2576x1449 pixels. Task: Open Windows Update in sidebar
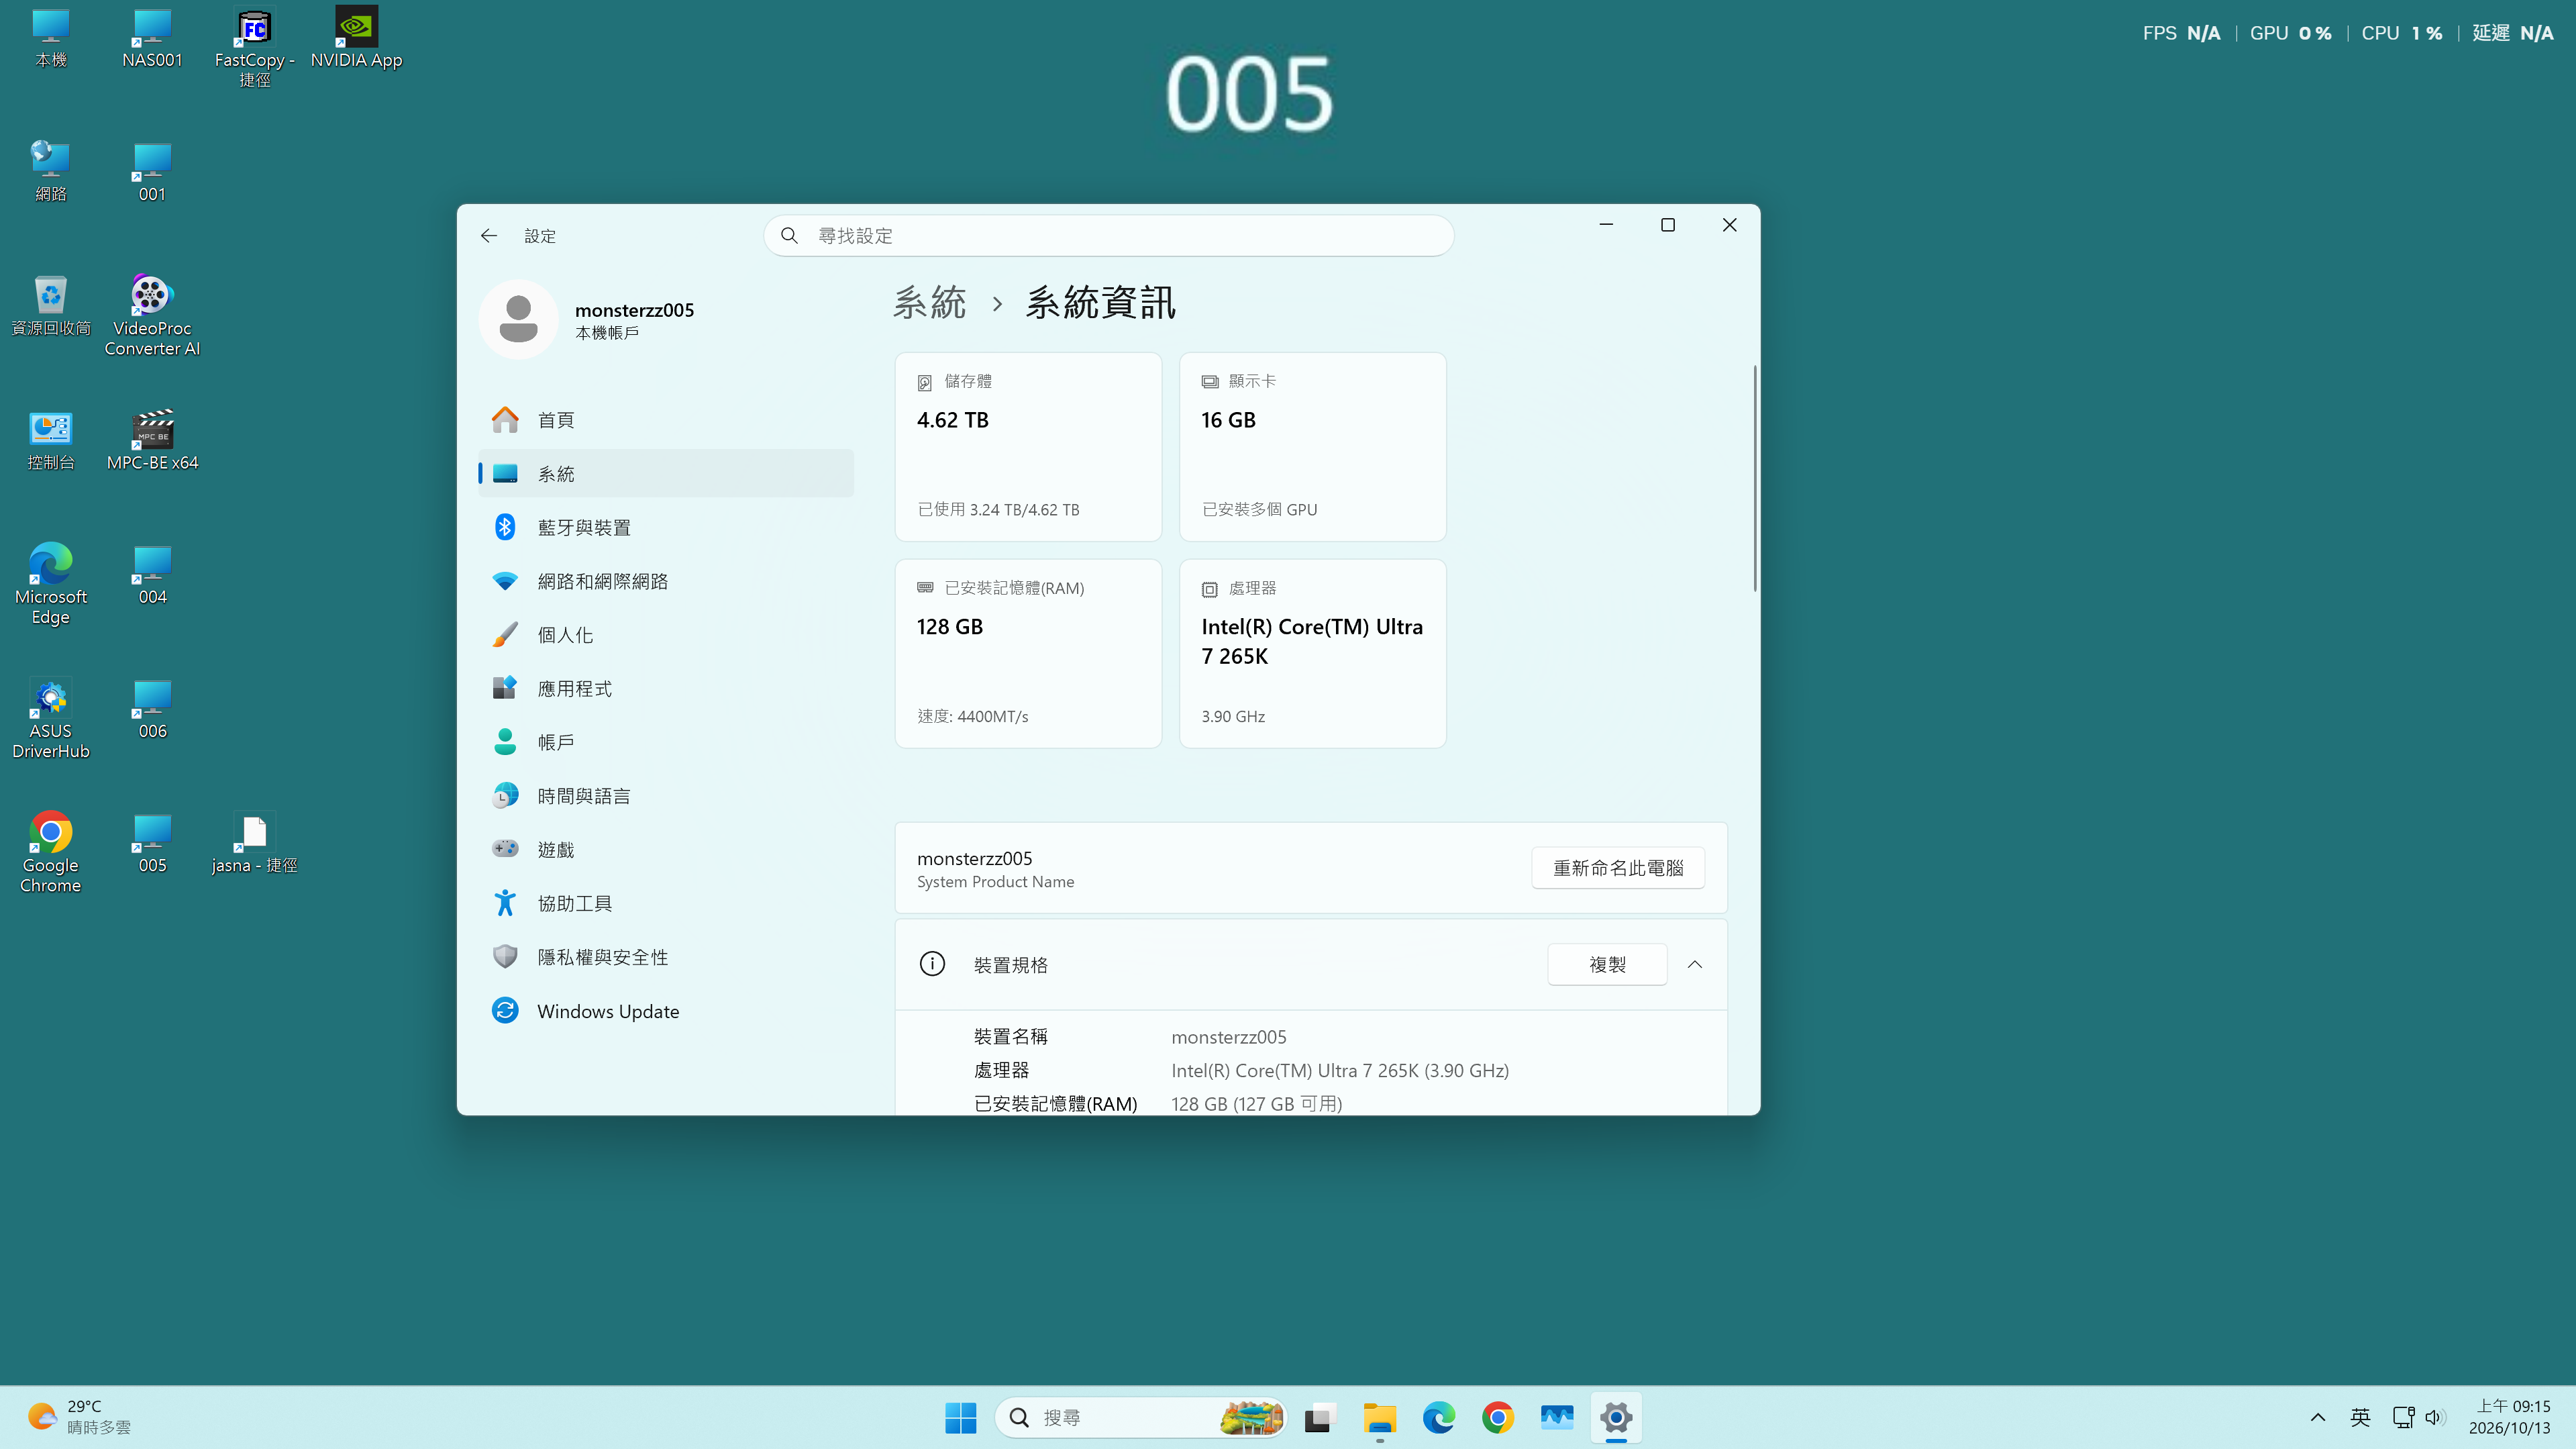click(666, 1011)
